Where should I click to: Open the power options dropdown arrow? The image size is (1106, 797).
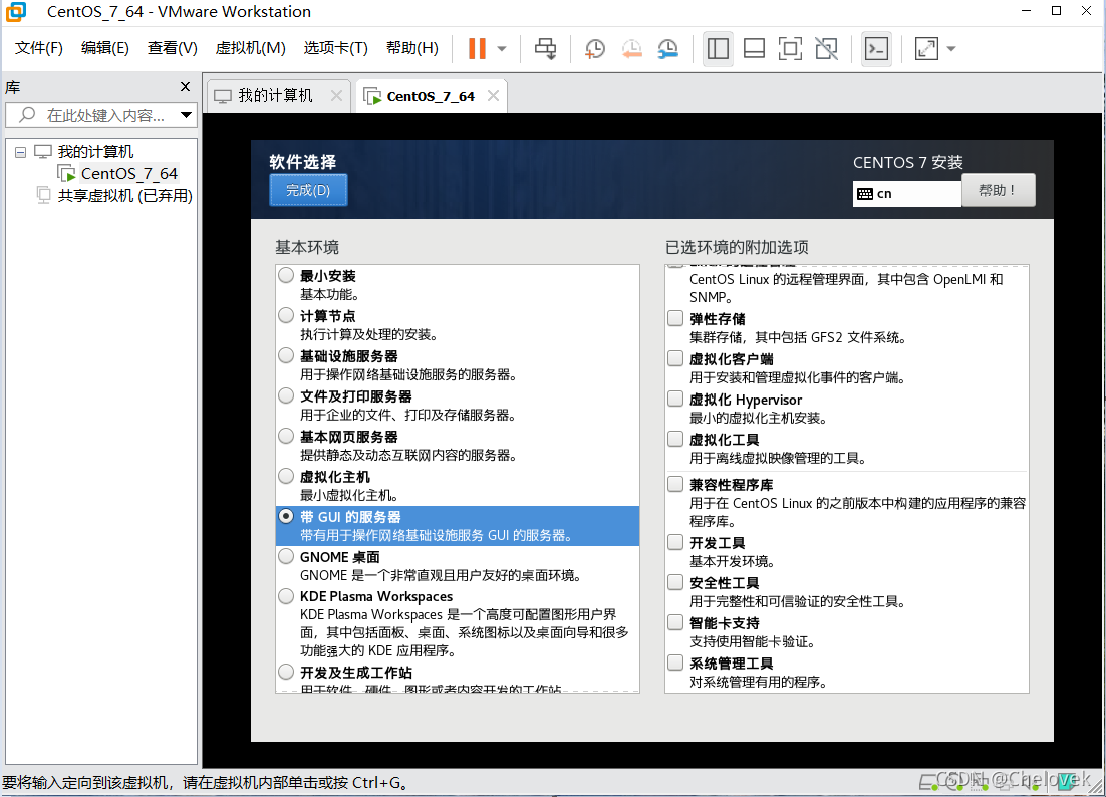502,49
